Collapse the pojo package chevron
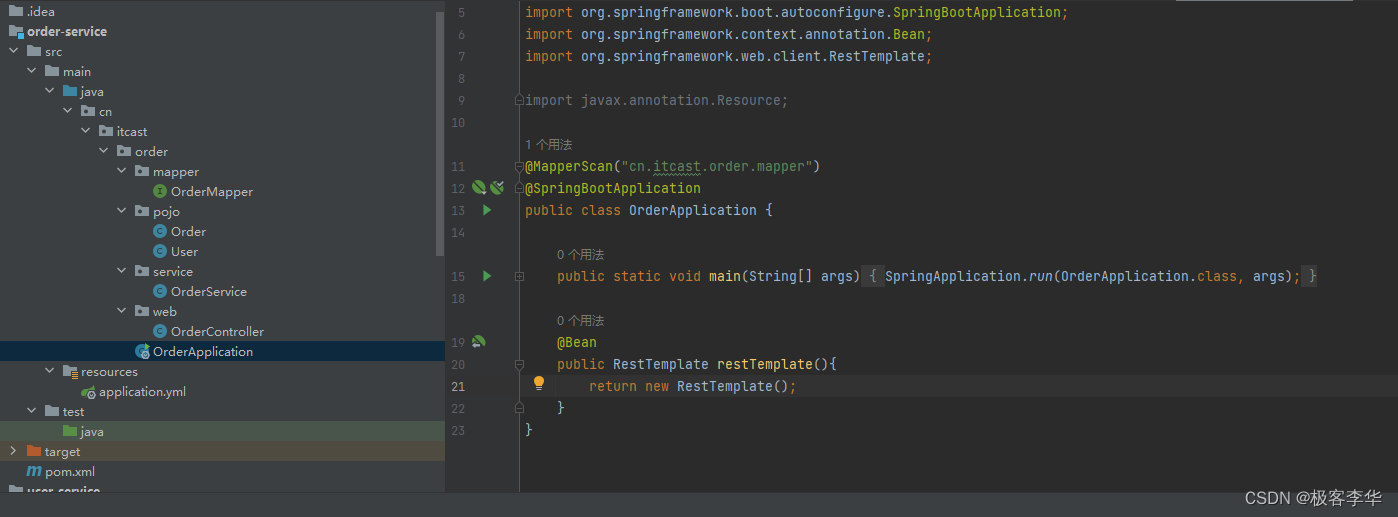 click(x=122, y=211)
